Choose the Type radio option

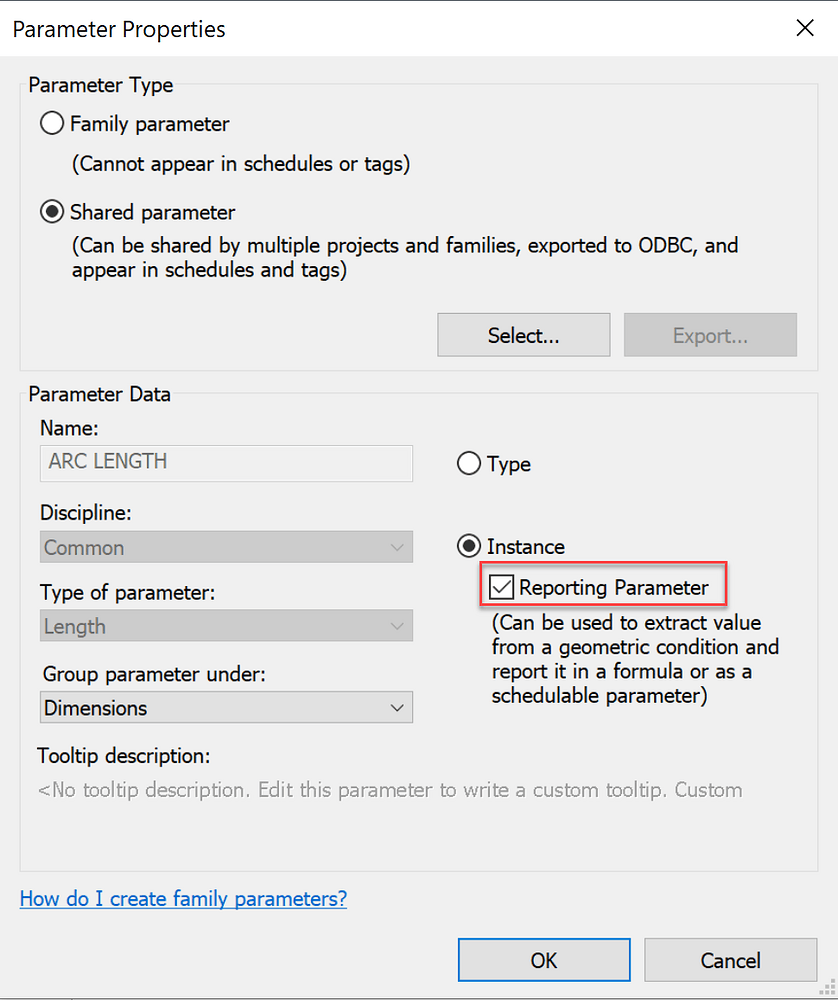468,463
